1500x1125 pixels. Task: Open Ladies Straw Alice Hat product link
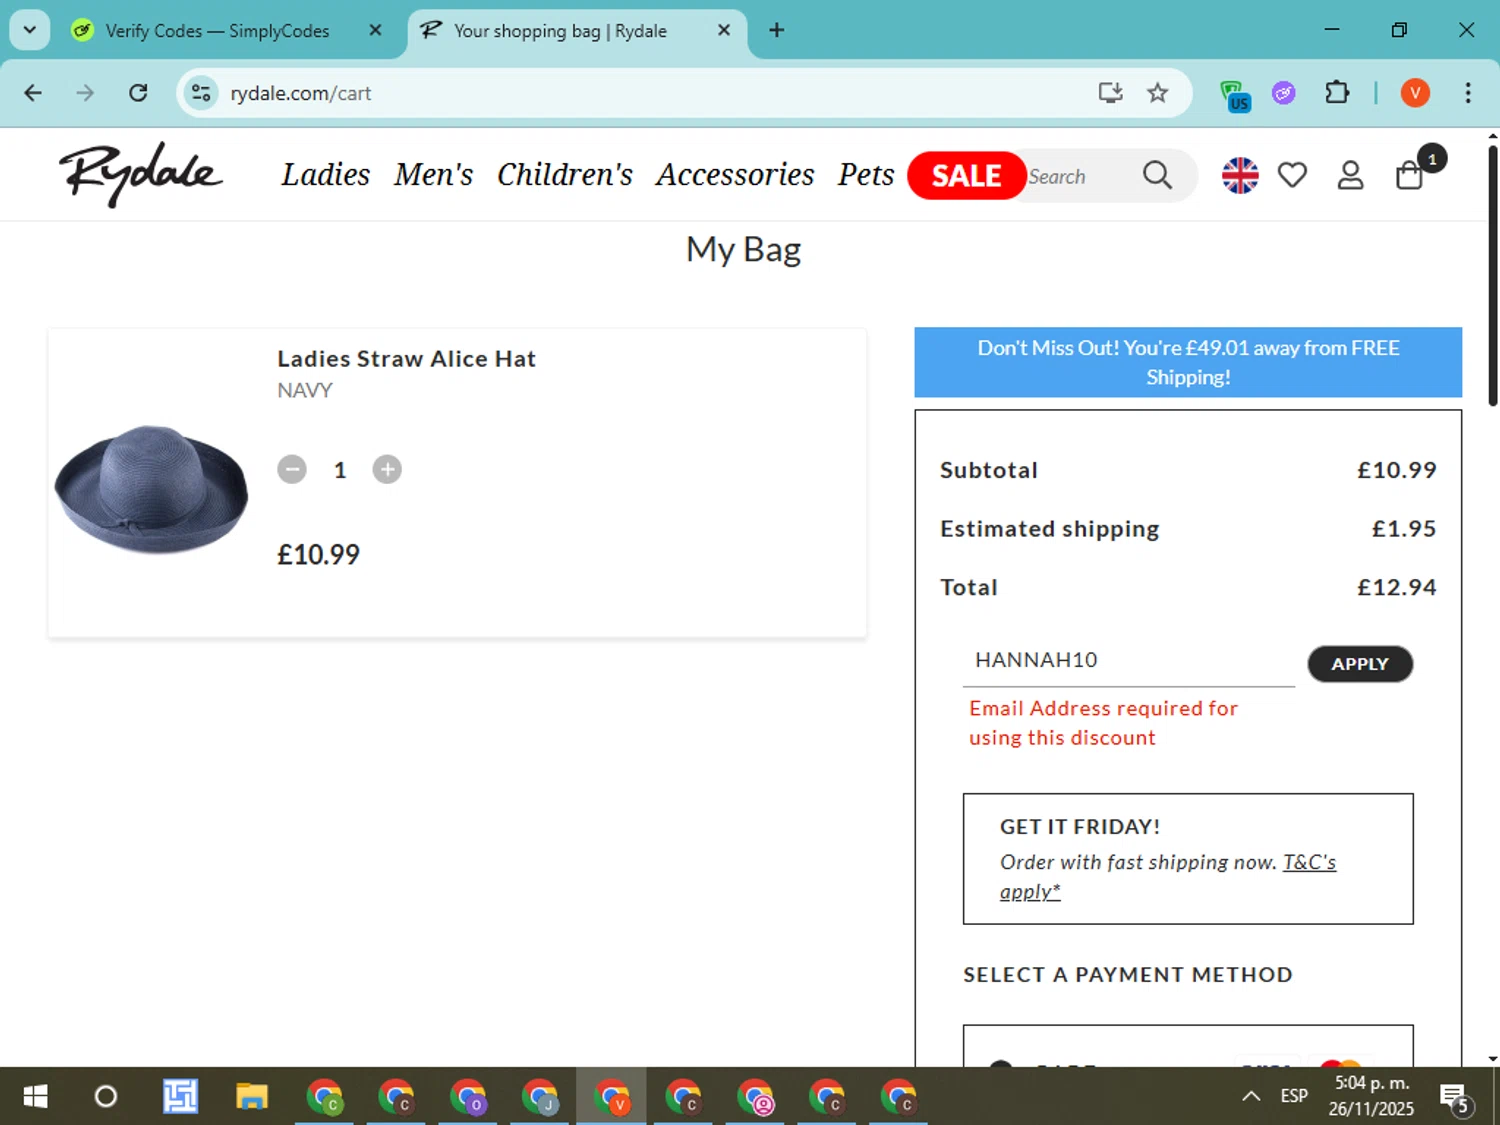(406, 359)
